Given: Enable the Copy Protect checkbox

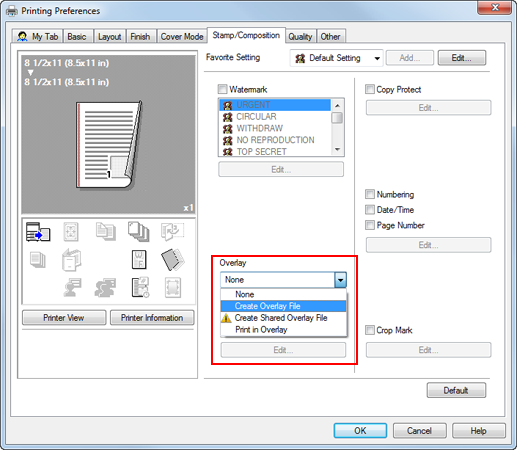Looking at the screenshot, I should [x=370, y=89].
